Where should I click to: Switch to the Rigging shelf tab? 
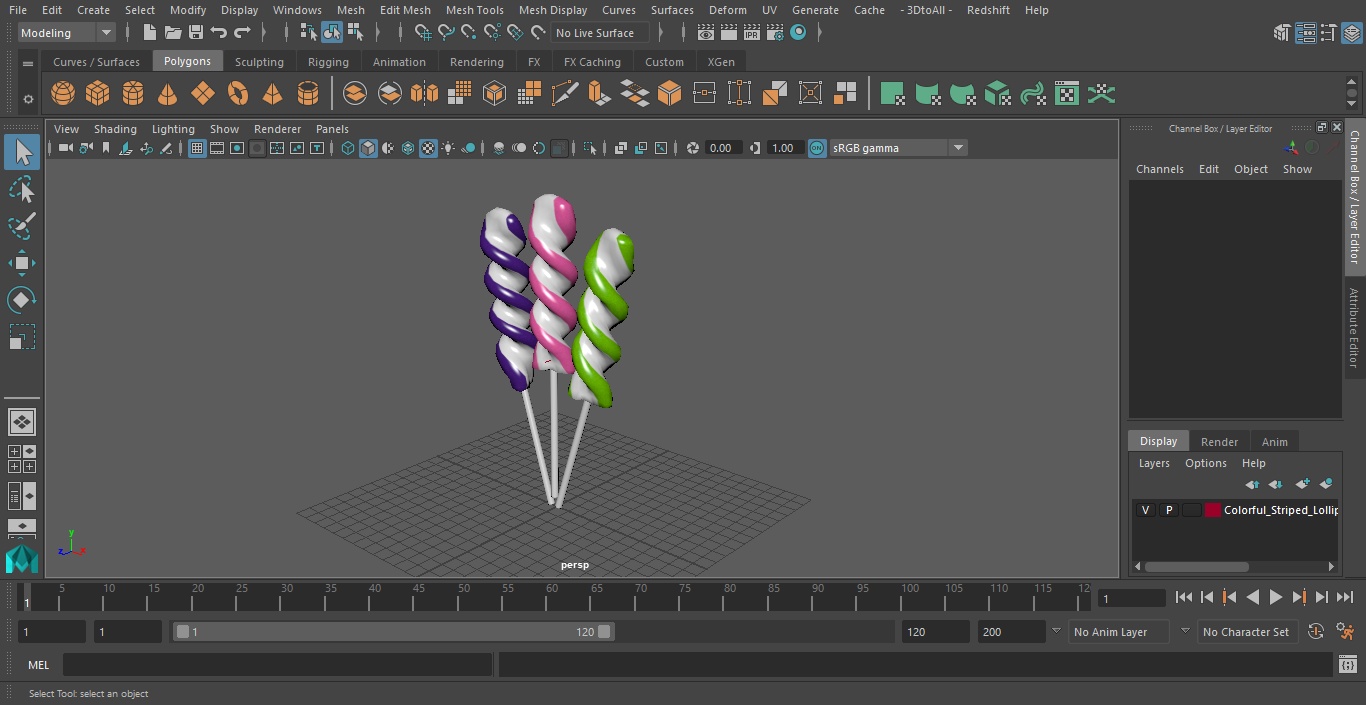point(328,62)
